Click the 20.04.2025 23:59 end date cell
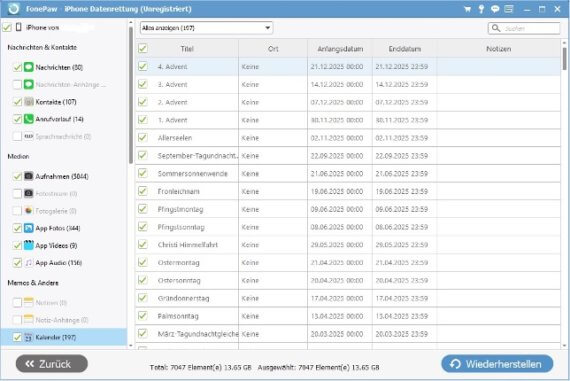 402,280
